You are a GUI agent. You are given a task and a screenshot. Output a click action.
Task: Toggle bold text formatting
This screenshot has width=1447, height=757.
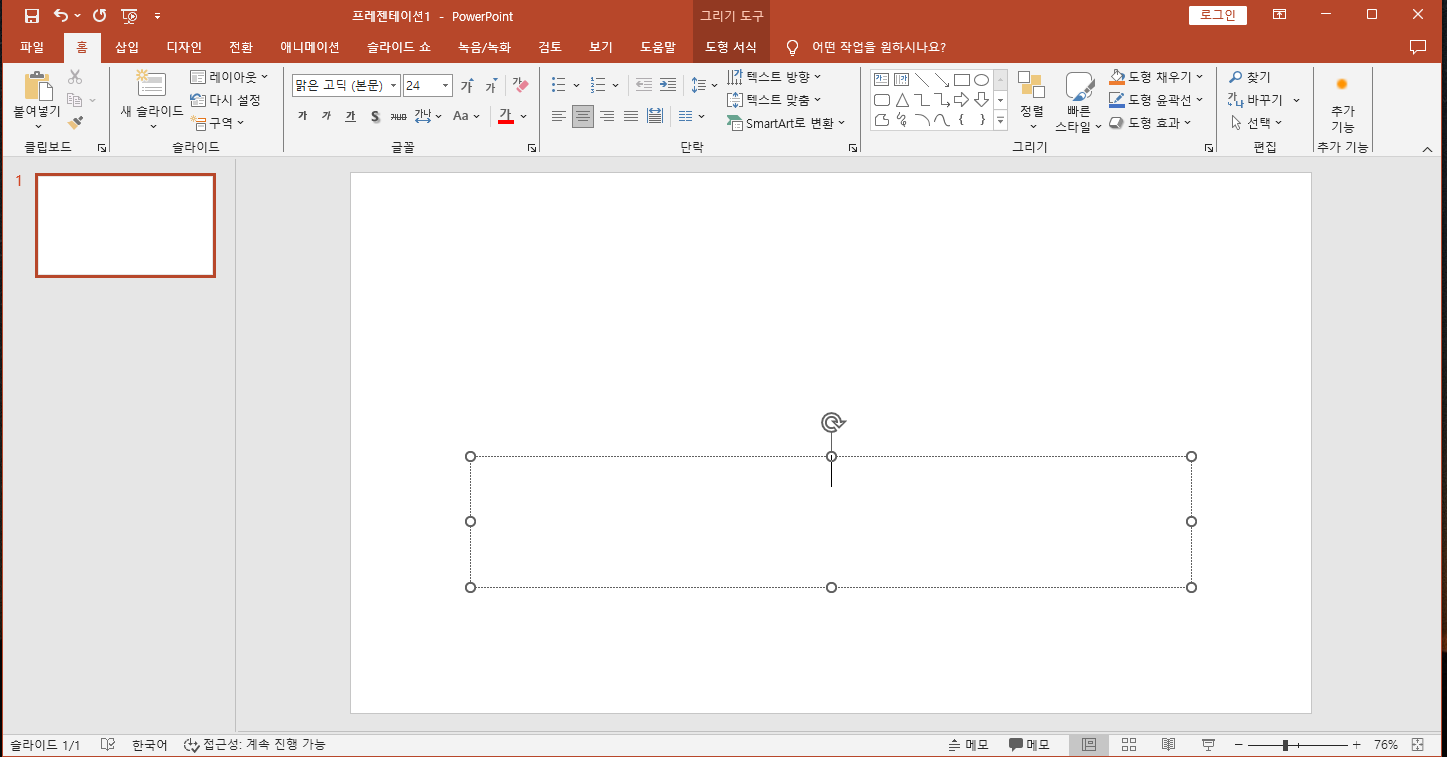[303, 116]
